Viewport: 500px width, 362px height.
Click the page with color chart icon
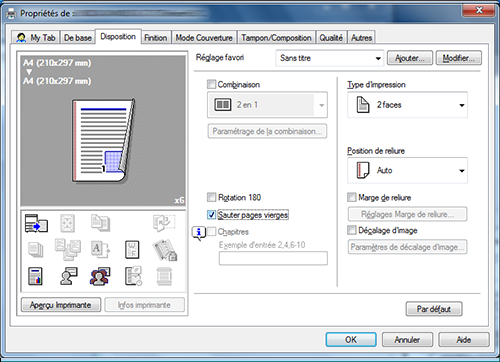[x=35, y=276]
